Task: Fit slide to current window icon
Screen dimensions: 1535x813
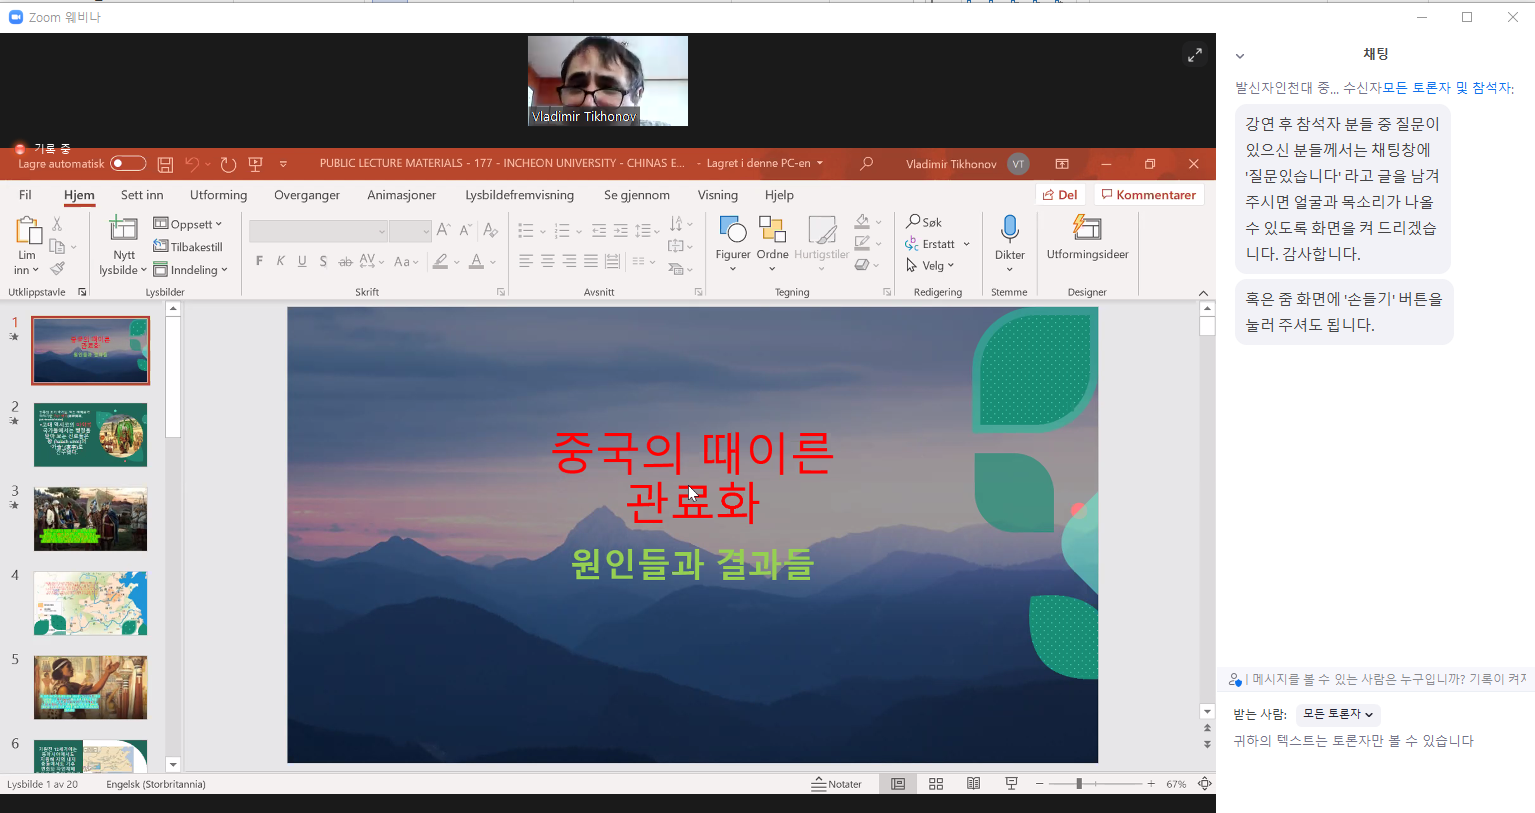Action: (1205, 784)
